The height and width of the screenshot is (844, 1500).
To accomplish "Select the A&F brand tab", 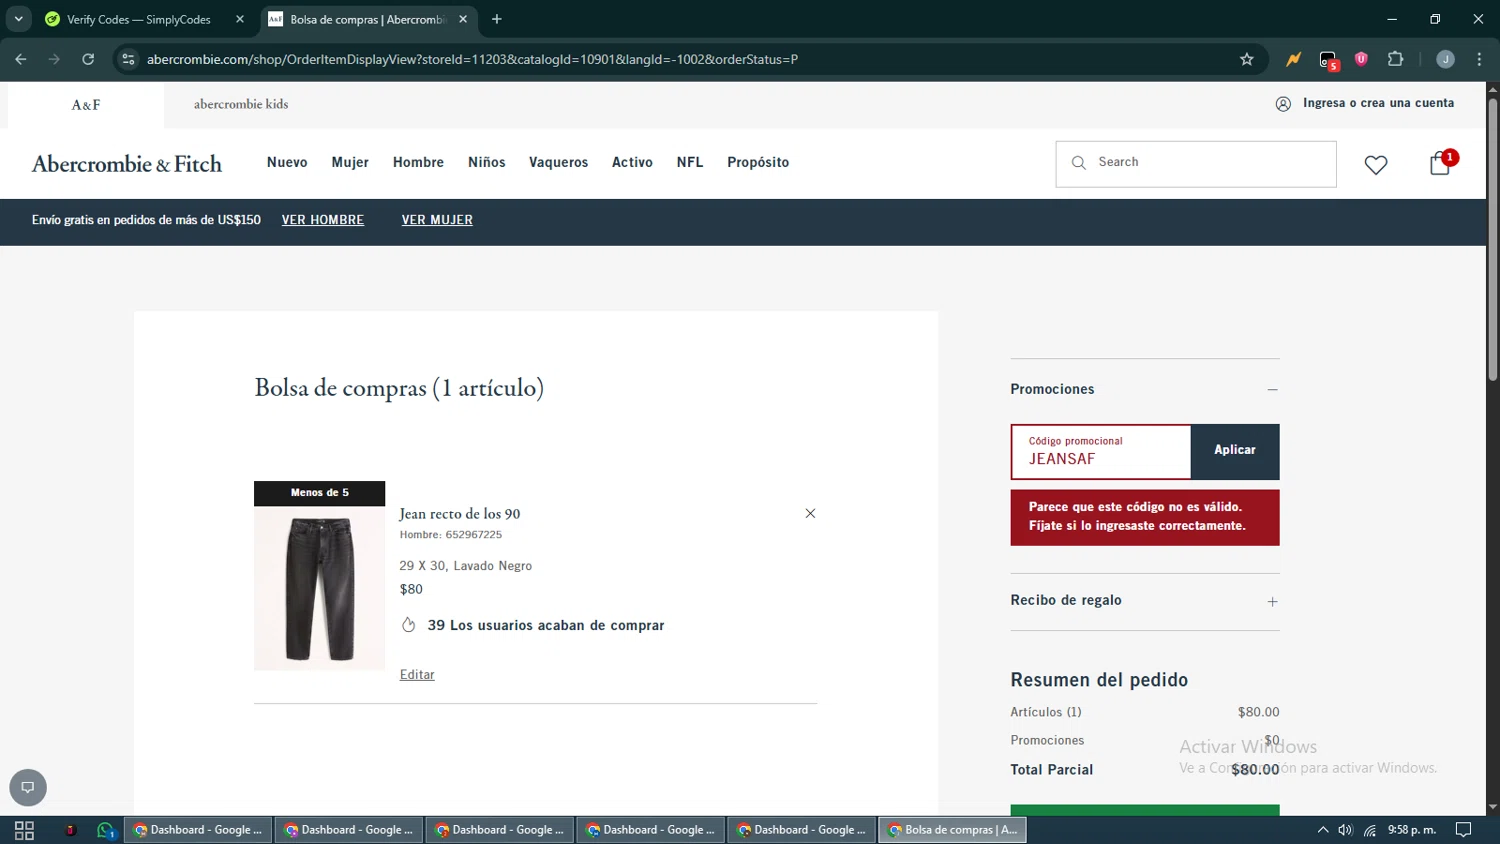I will tap(86, 105).
